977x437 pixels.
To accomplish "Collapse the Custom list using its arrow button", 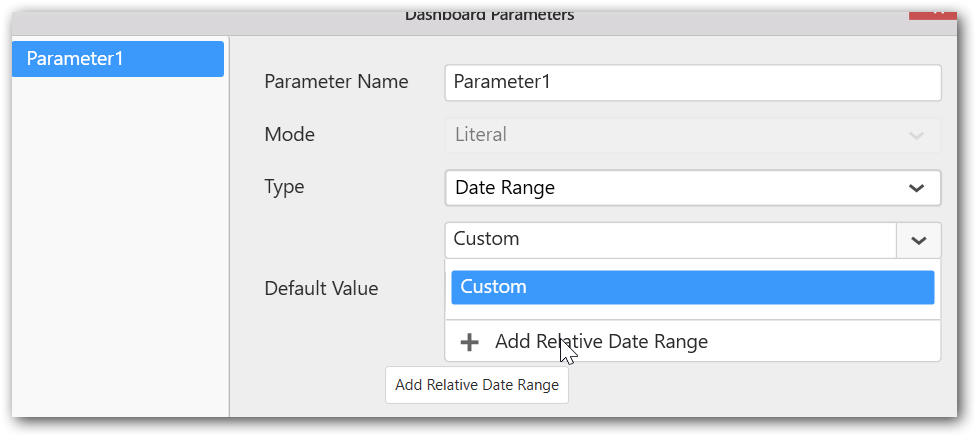I will 919,240.
